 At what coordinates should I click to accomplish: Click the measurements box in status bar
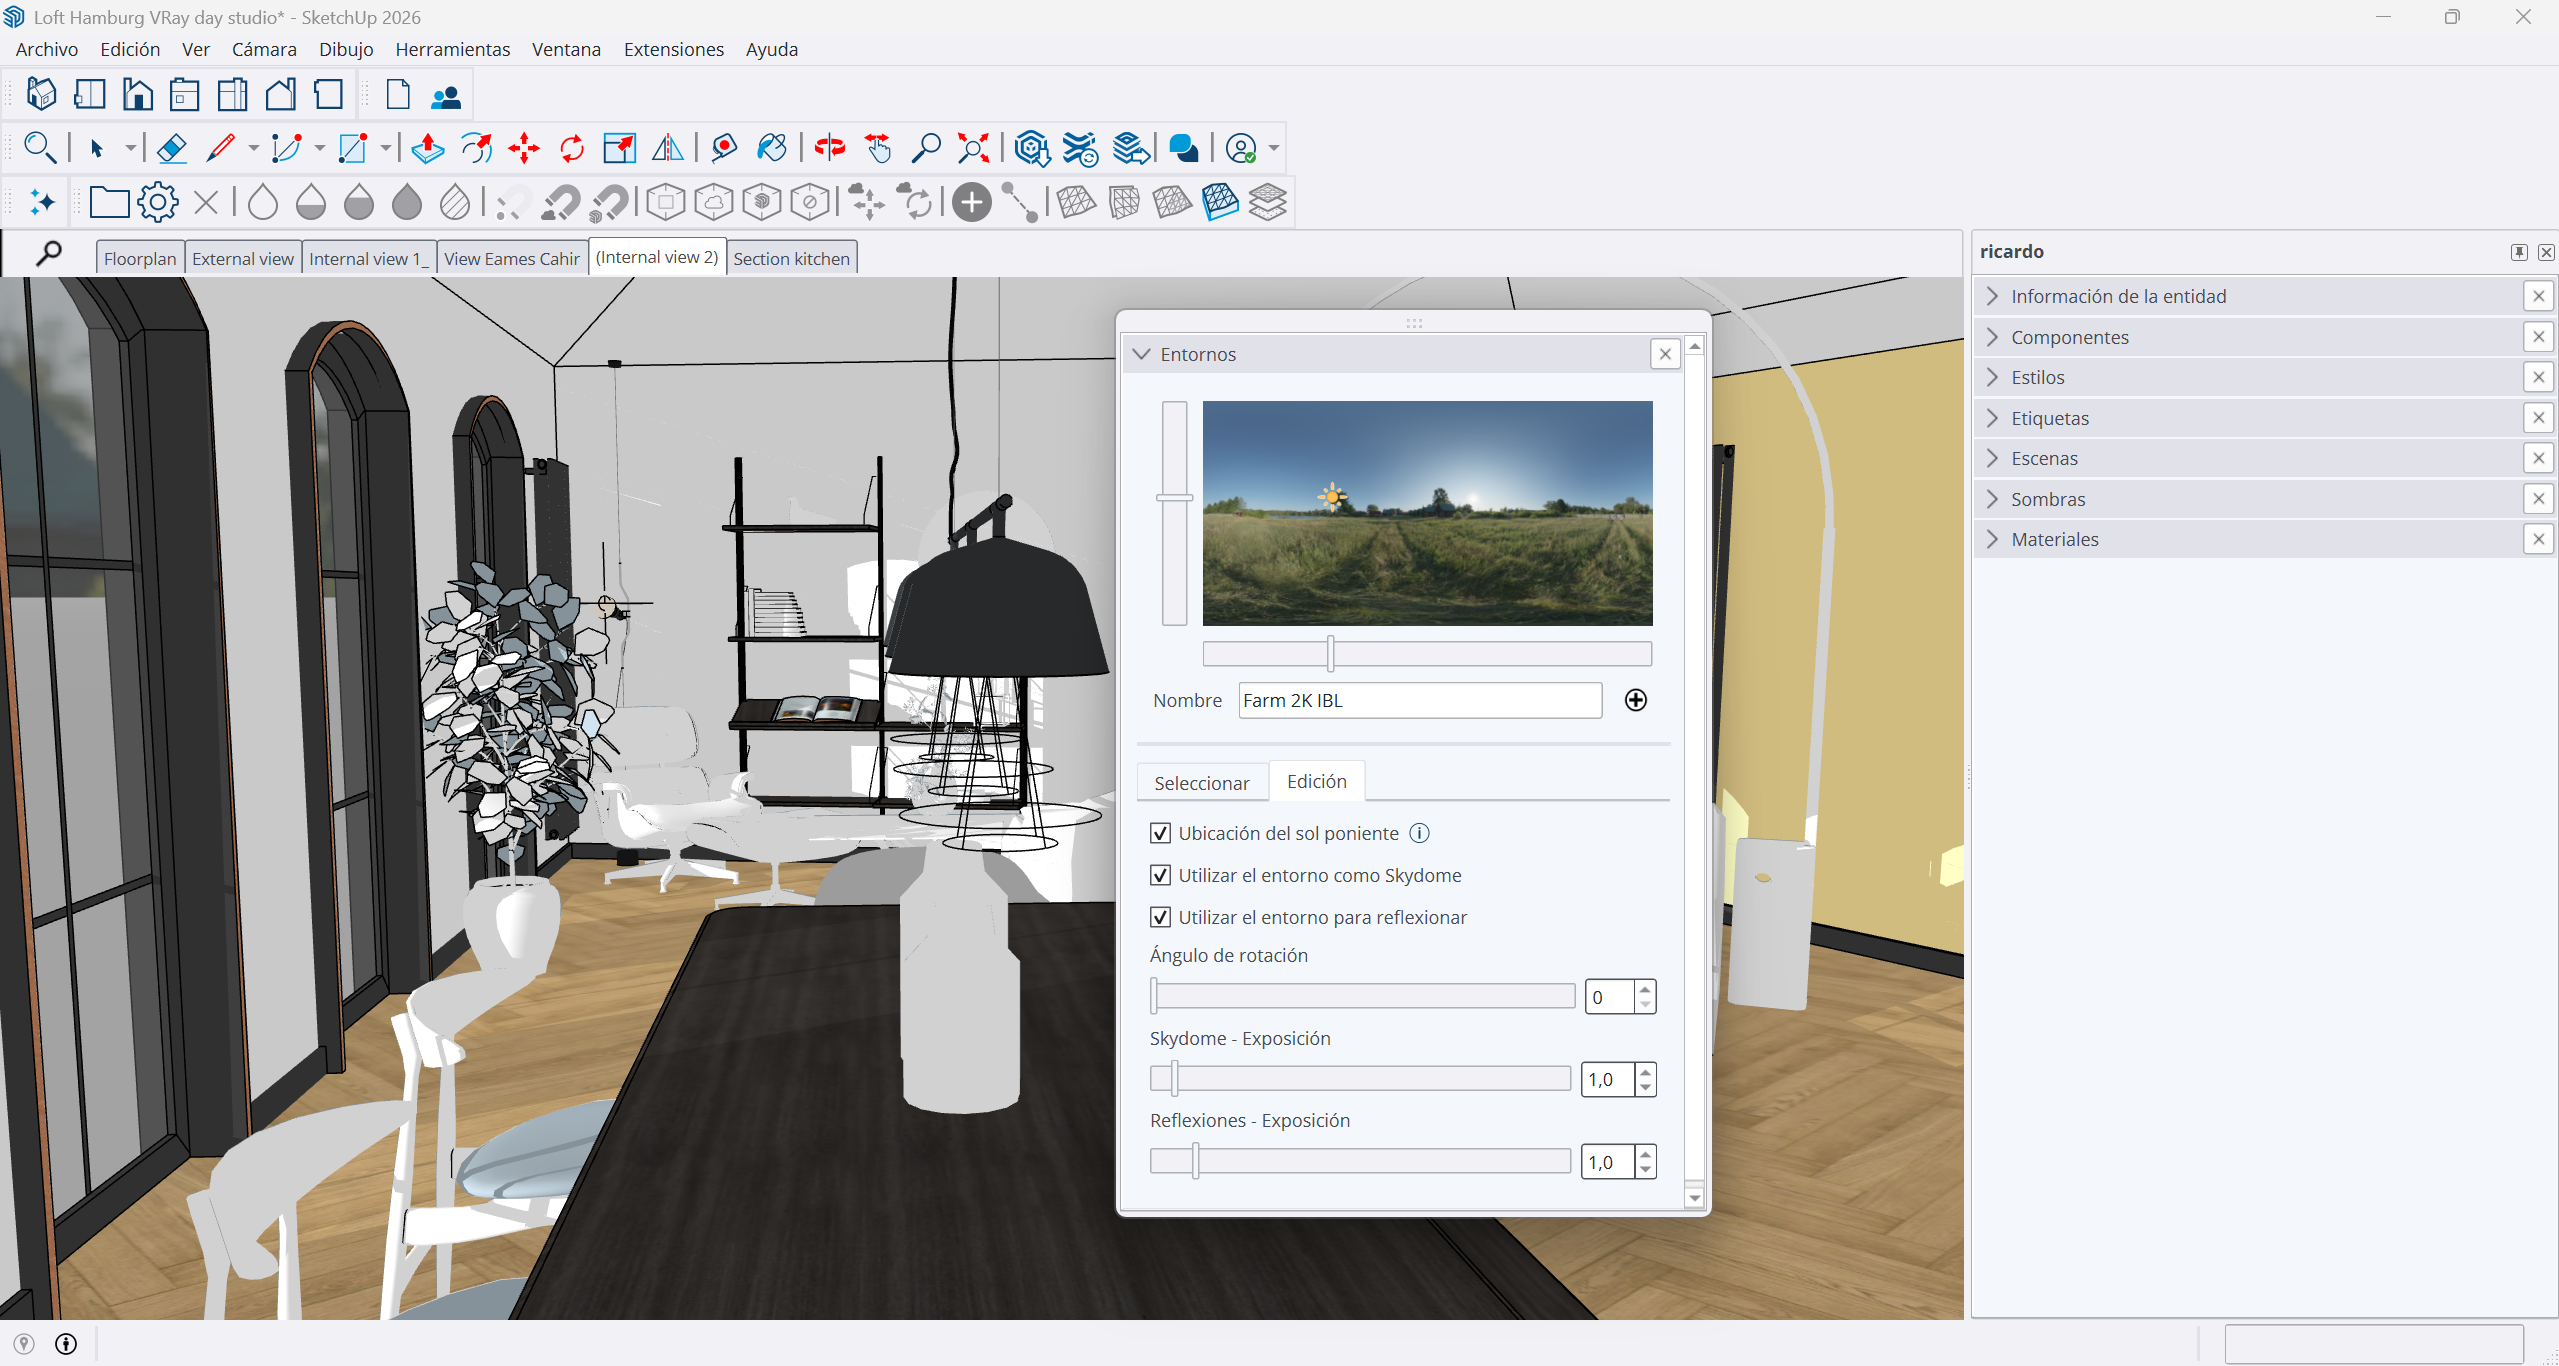pos(2374,1344)
